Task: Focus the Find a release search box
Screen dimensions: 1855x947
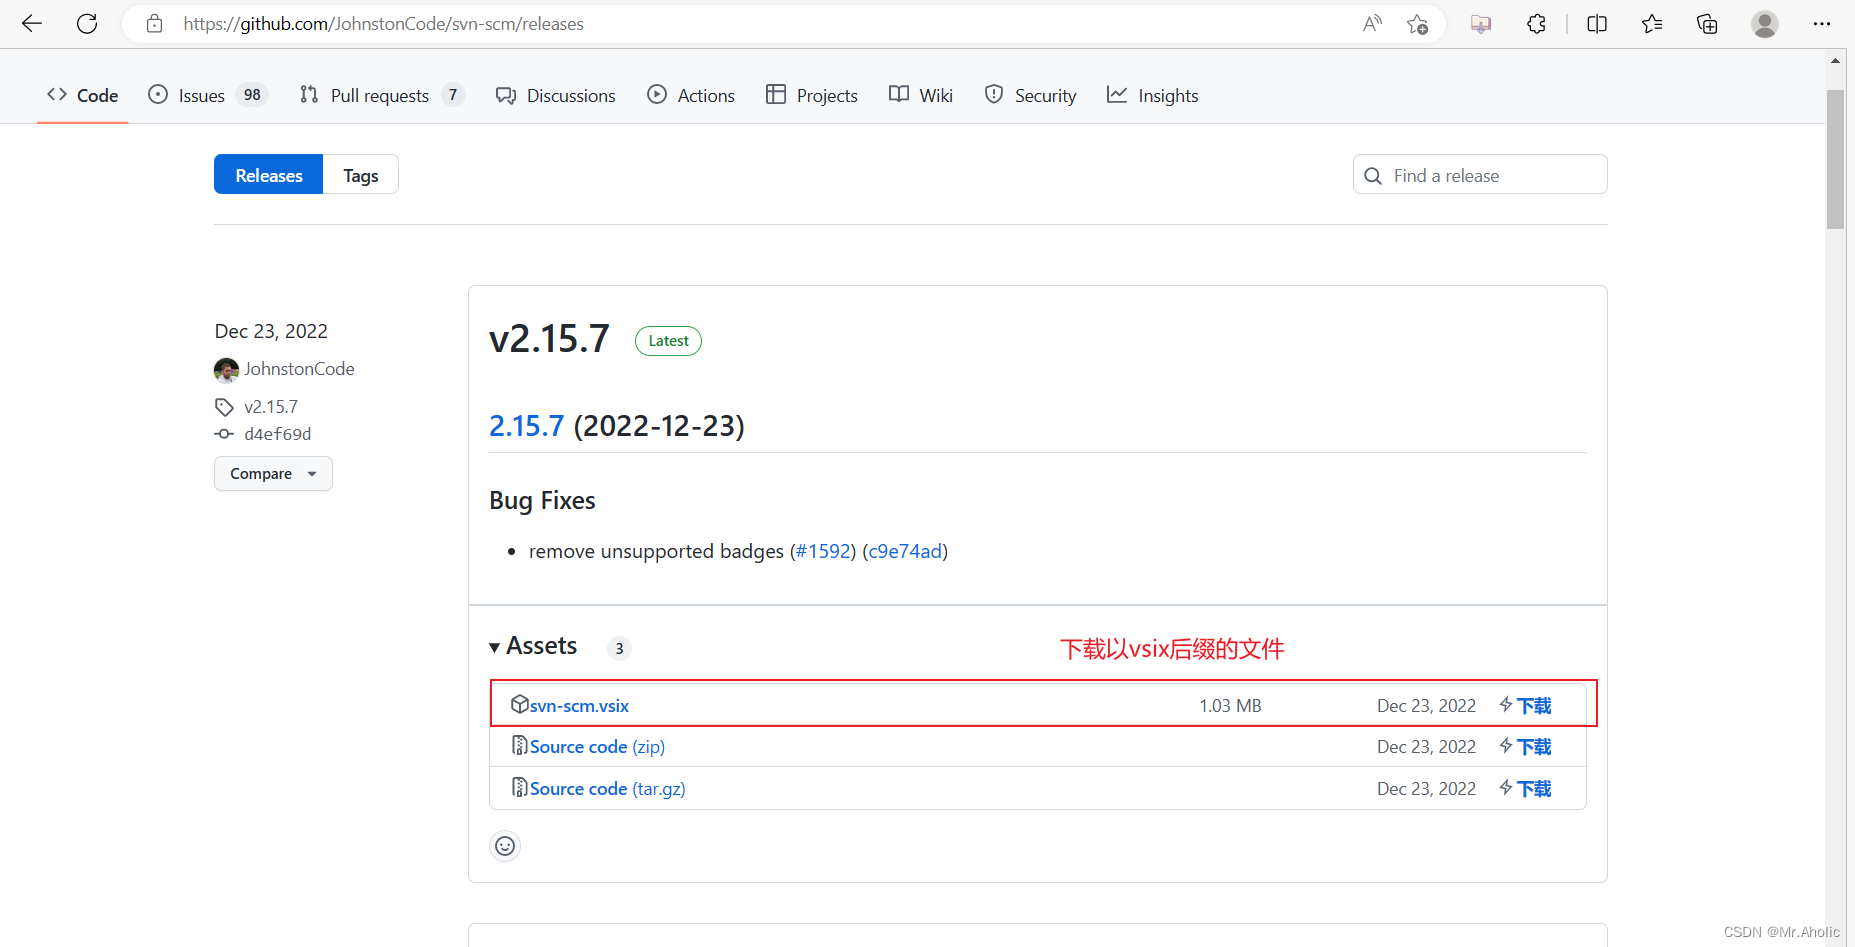Action: [1480, 175]
